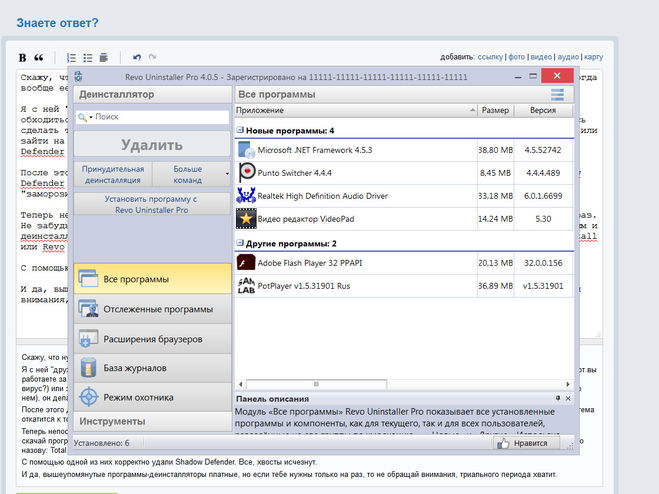Click the Revo Uninstaller window title icon
The height and width of the screenshot is (494, 659).
click(79, 77)
